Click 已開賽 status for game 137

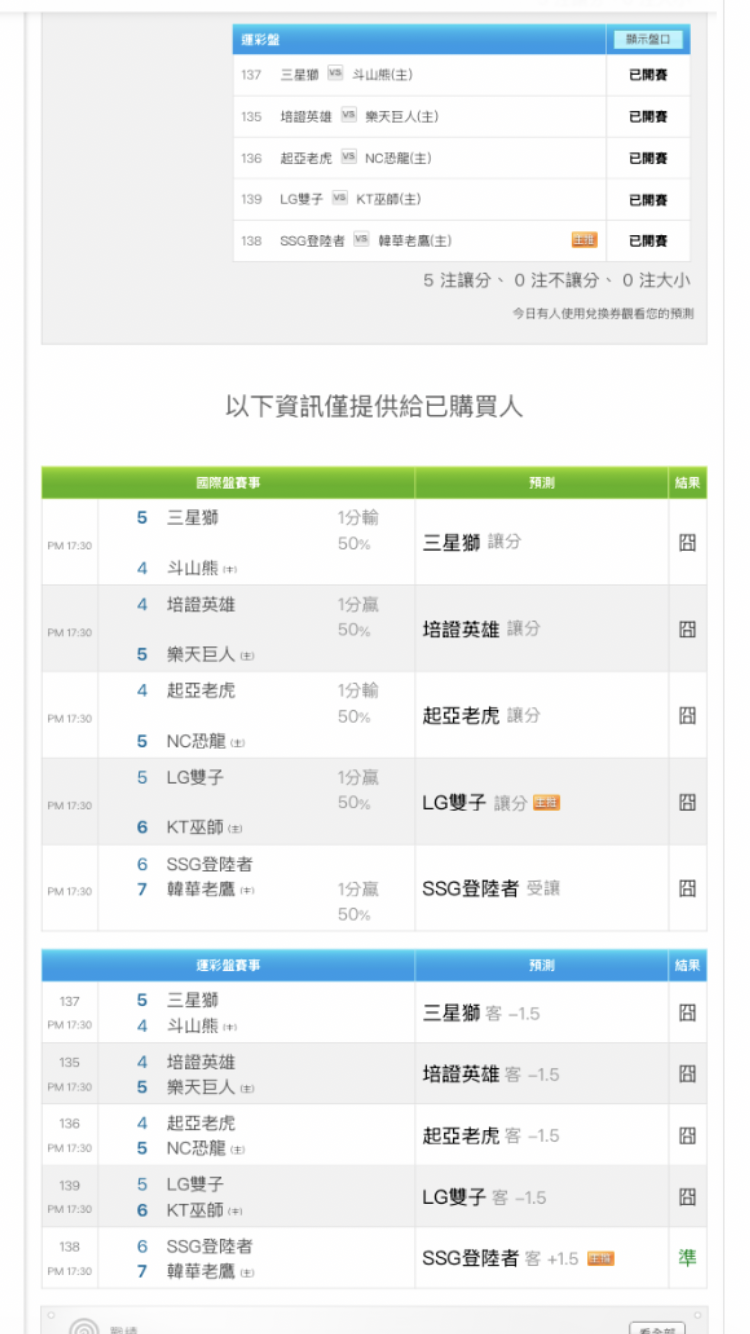[x=647, y=75]
